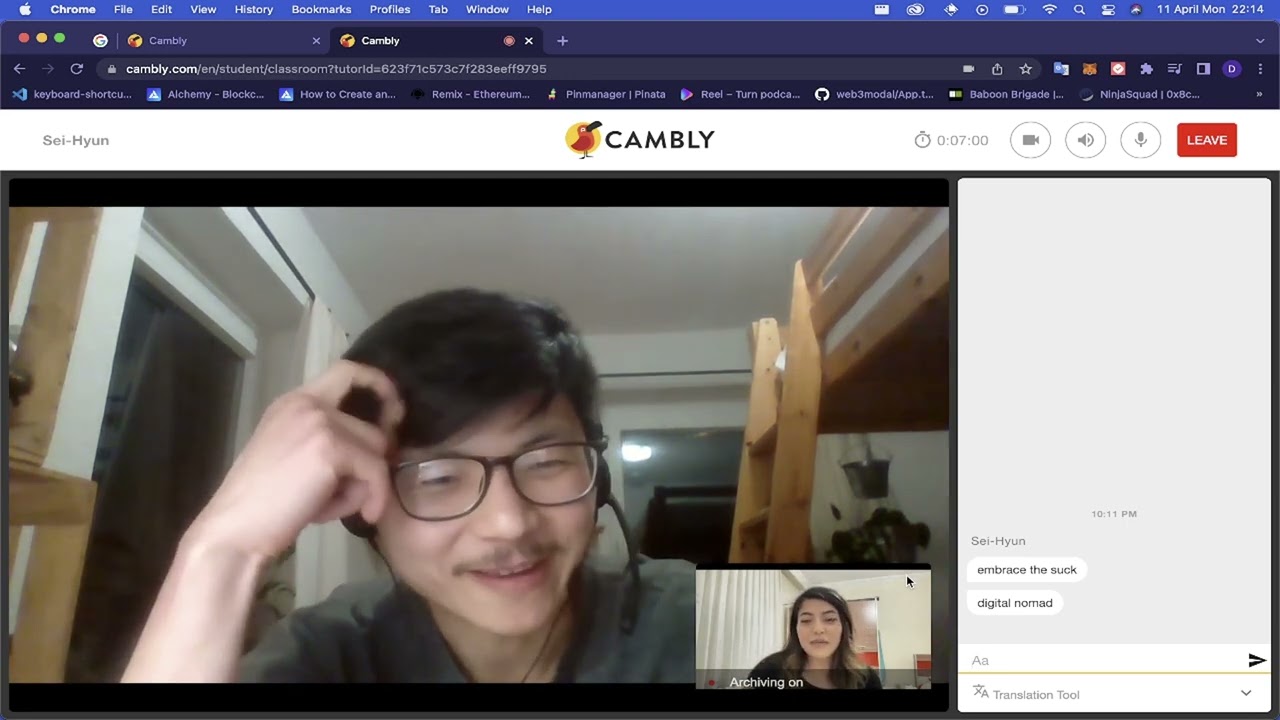Select the "embrace the suck" chat message
Viewport: 1280px width, 720px height.
pos(1027,570)
